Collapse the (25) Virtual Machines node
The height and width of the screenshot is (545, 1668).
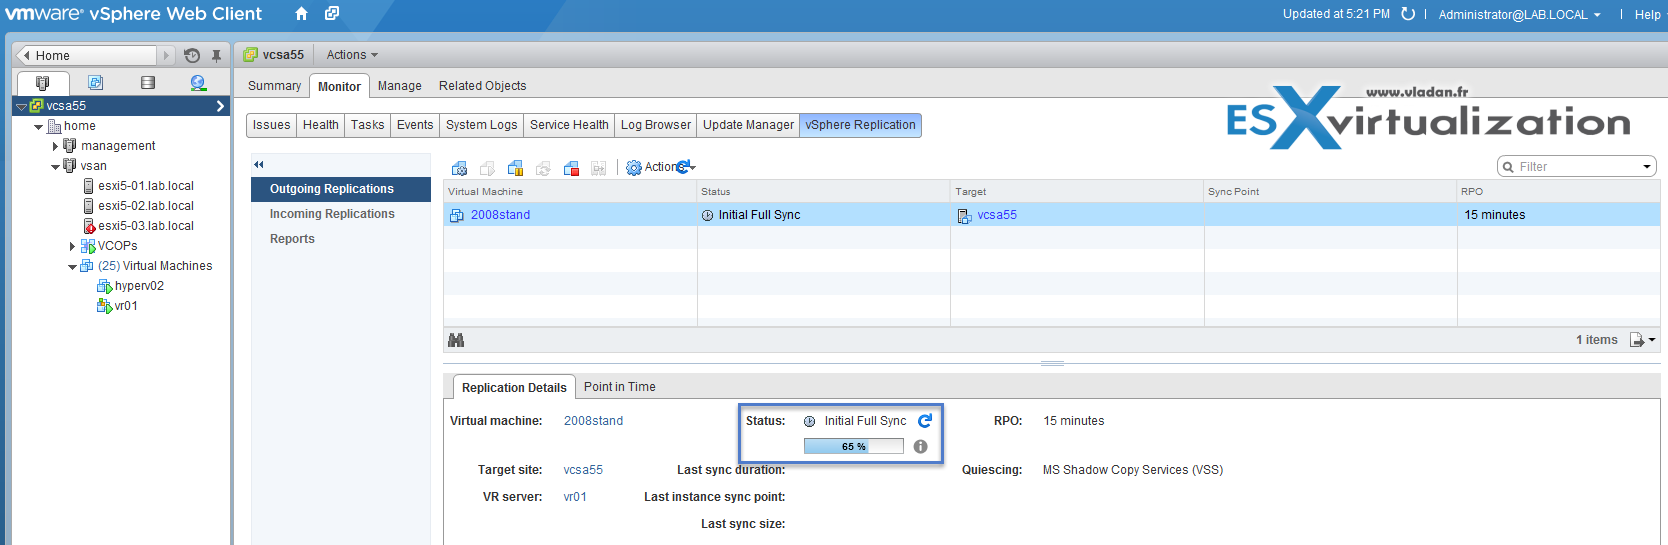coord(72,267)
